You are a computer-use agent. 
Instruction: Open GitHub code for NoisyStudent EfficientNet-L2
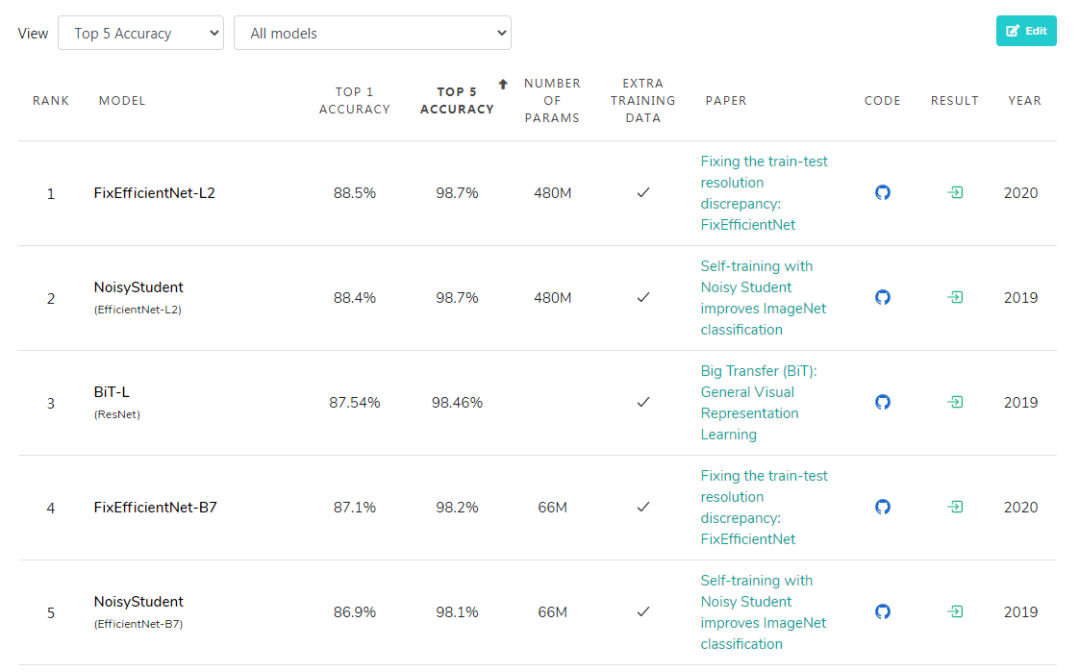882,297
